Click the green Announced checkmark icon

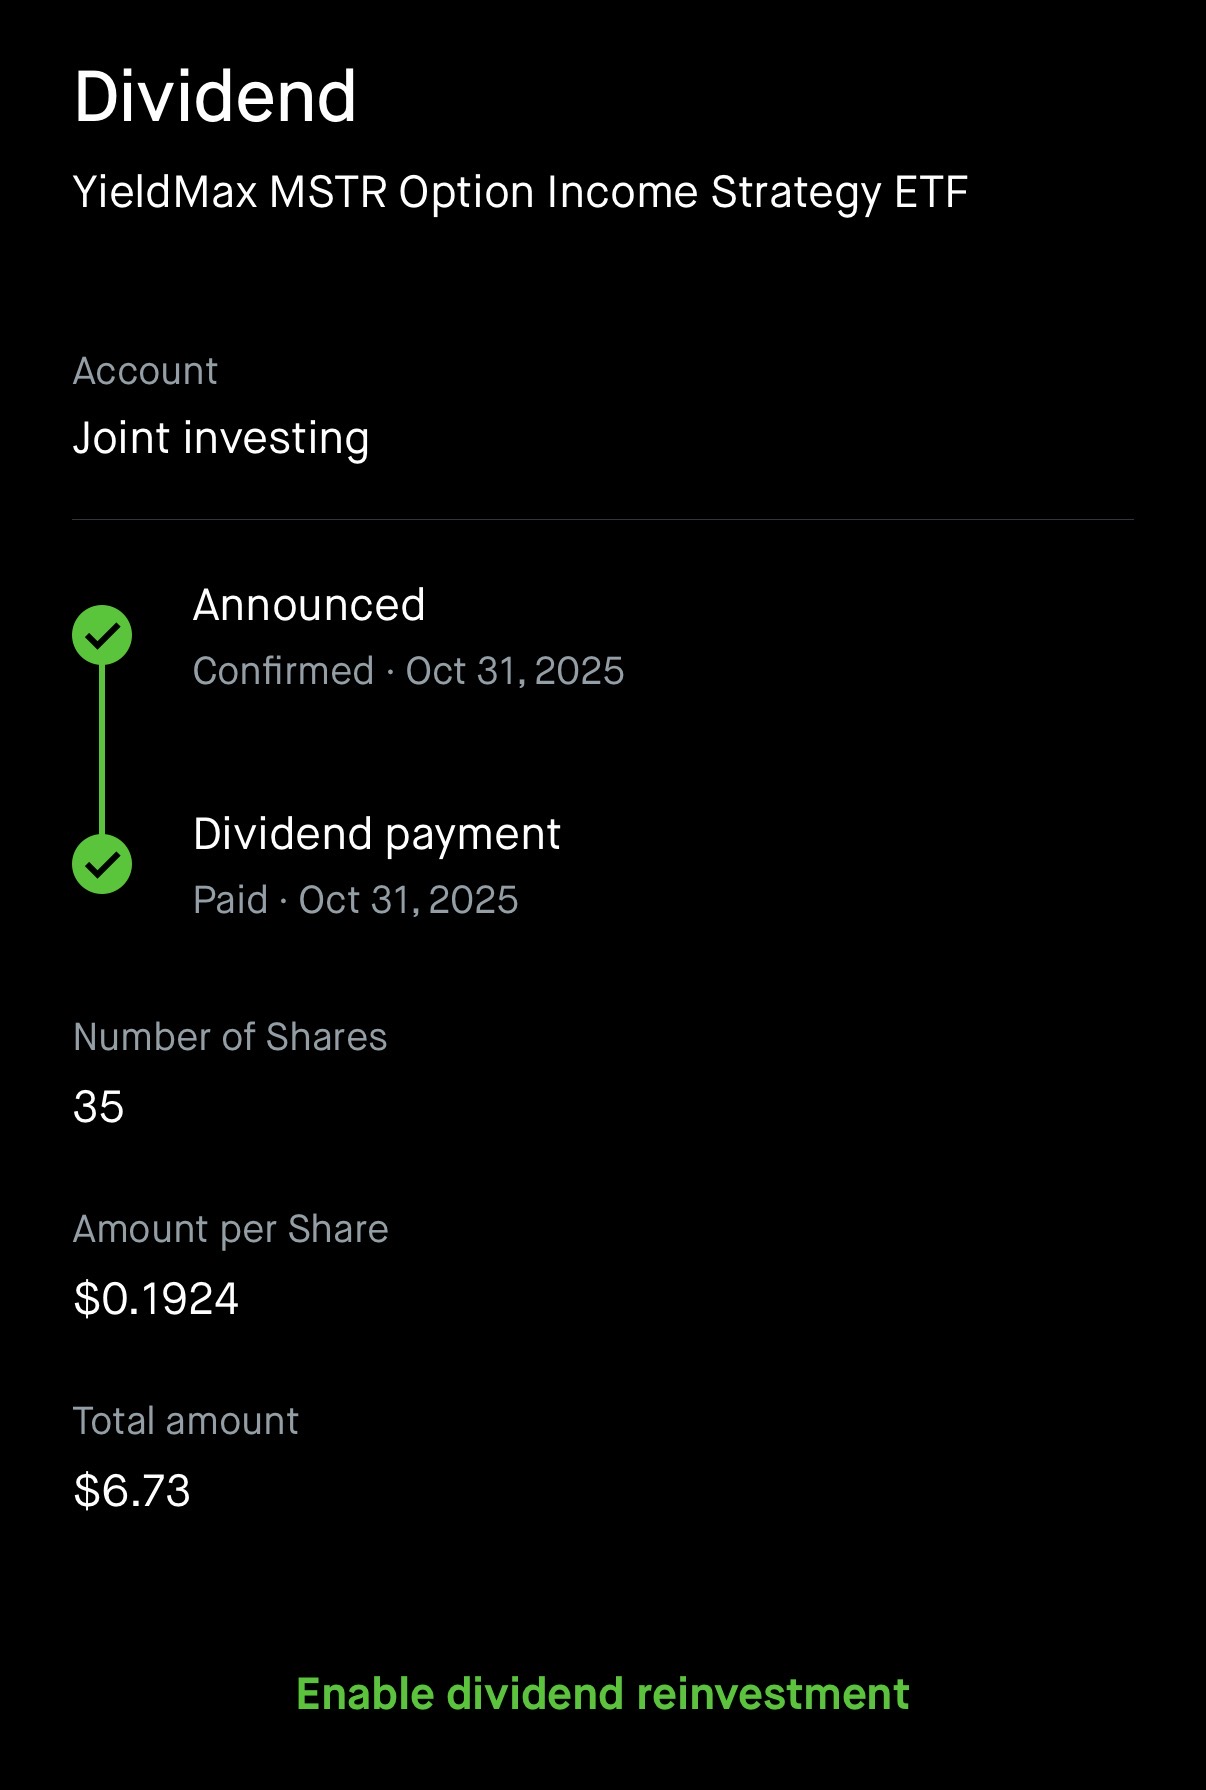click(102, 635)
